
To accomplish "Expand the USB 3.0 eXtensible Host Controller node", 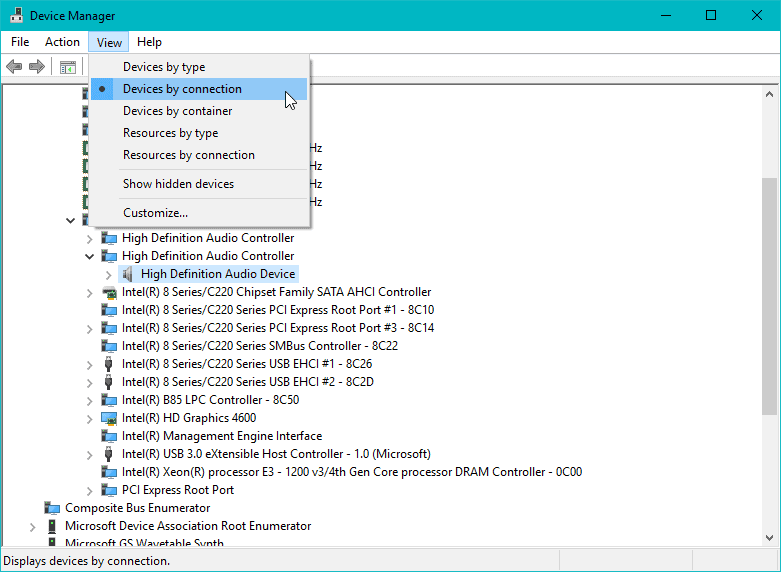I will coord(90,455).
